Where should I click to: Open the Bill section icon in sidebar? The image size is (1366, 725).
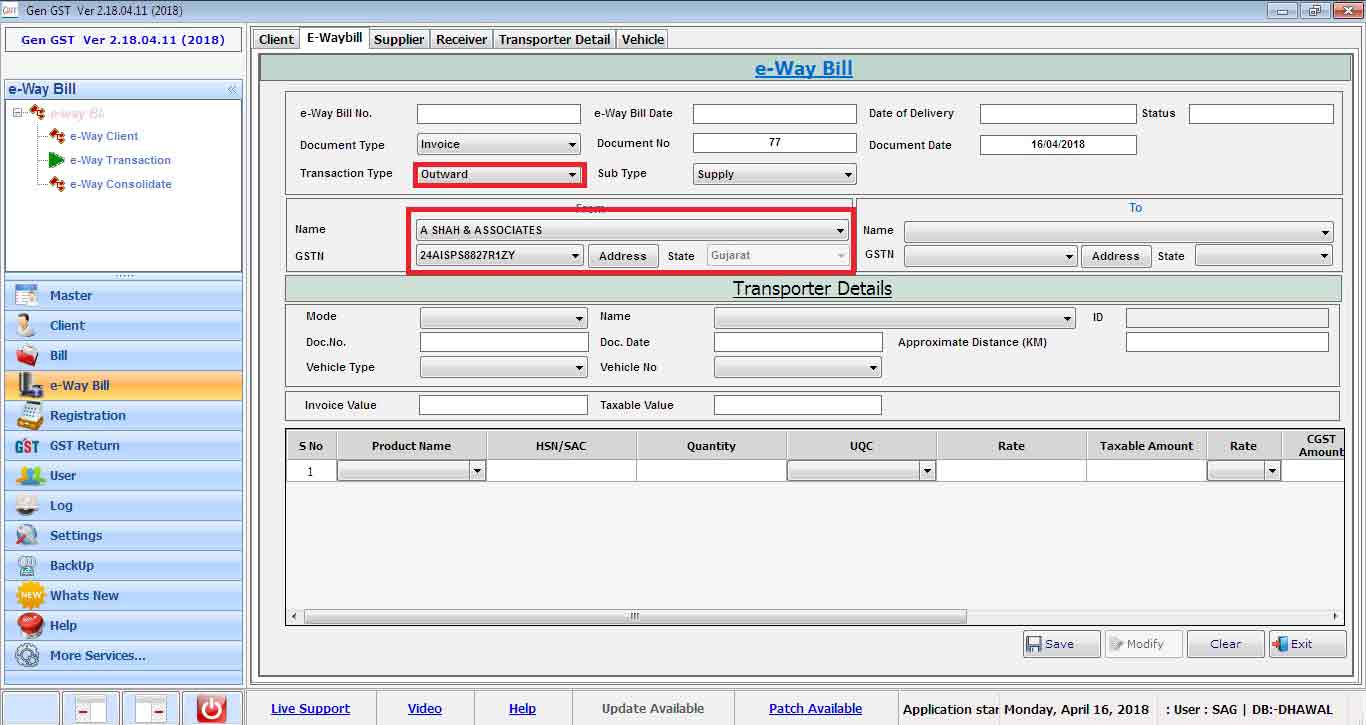[27, 356]
